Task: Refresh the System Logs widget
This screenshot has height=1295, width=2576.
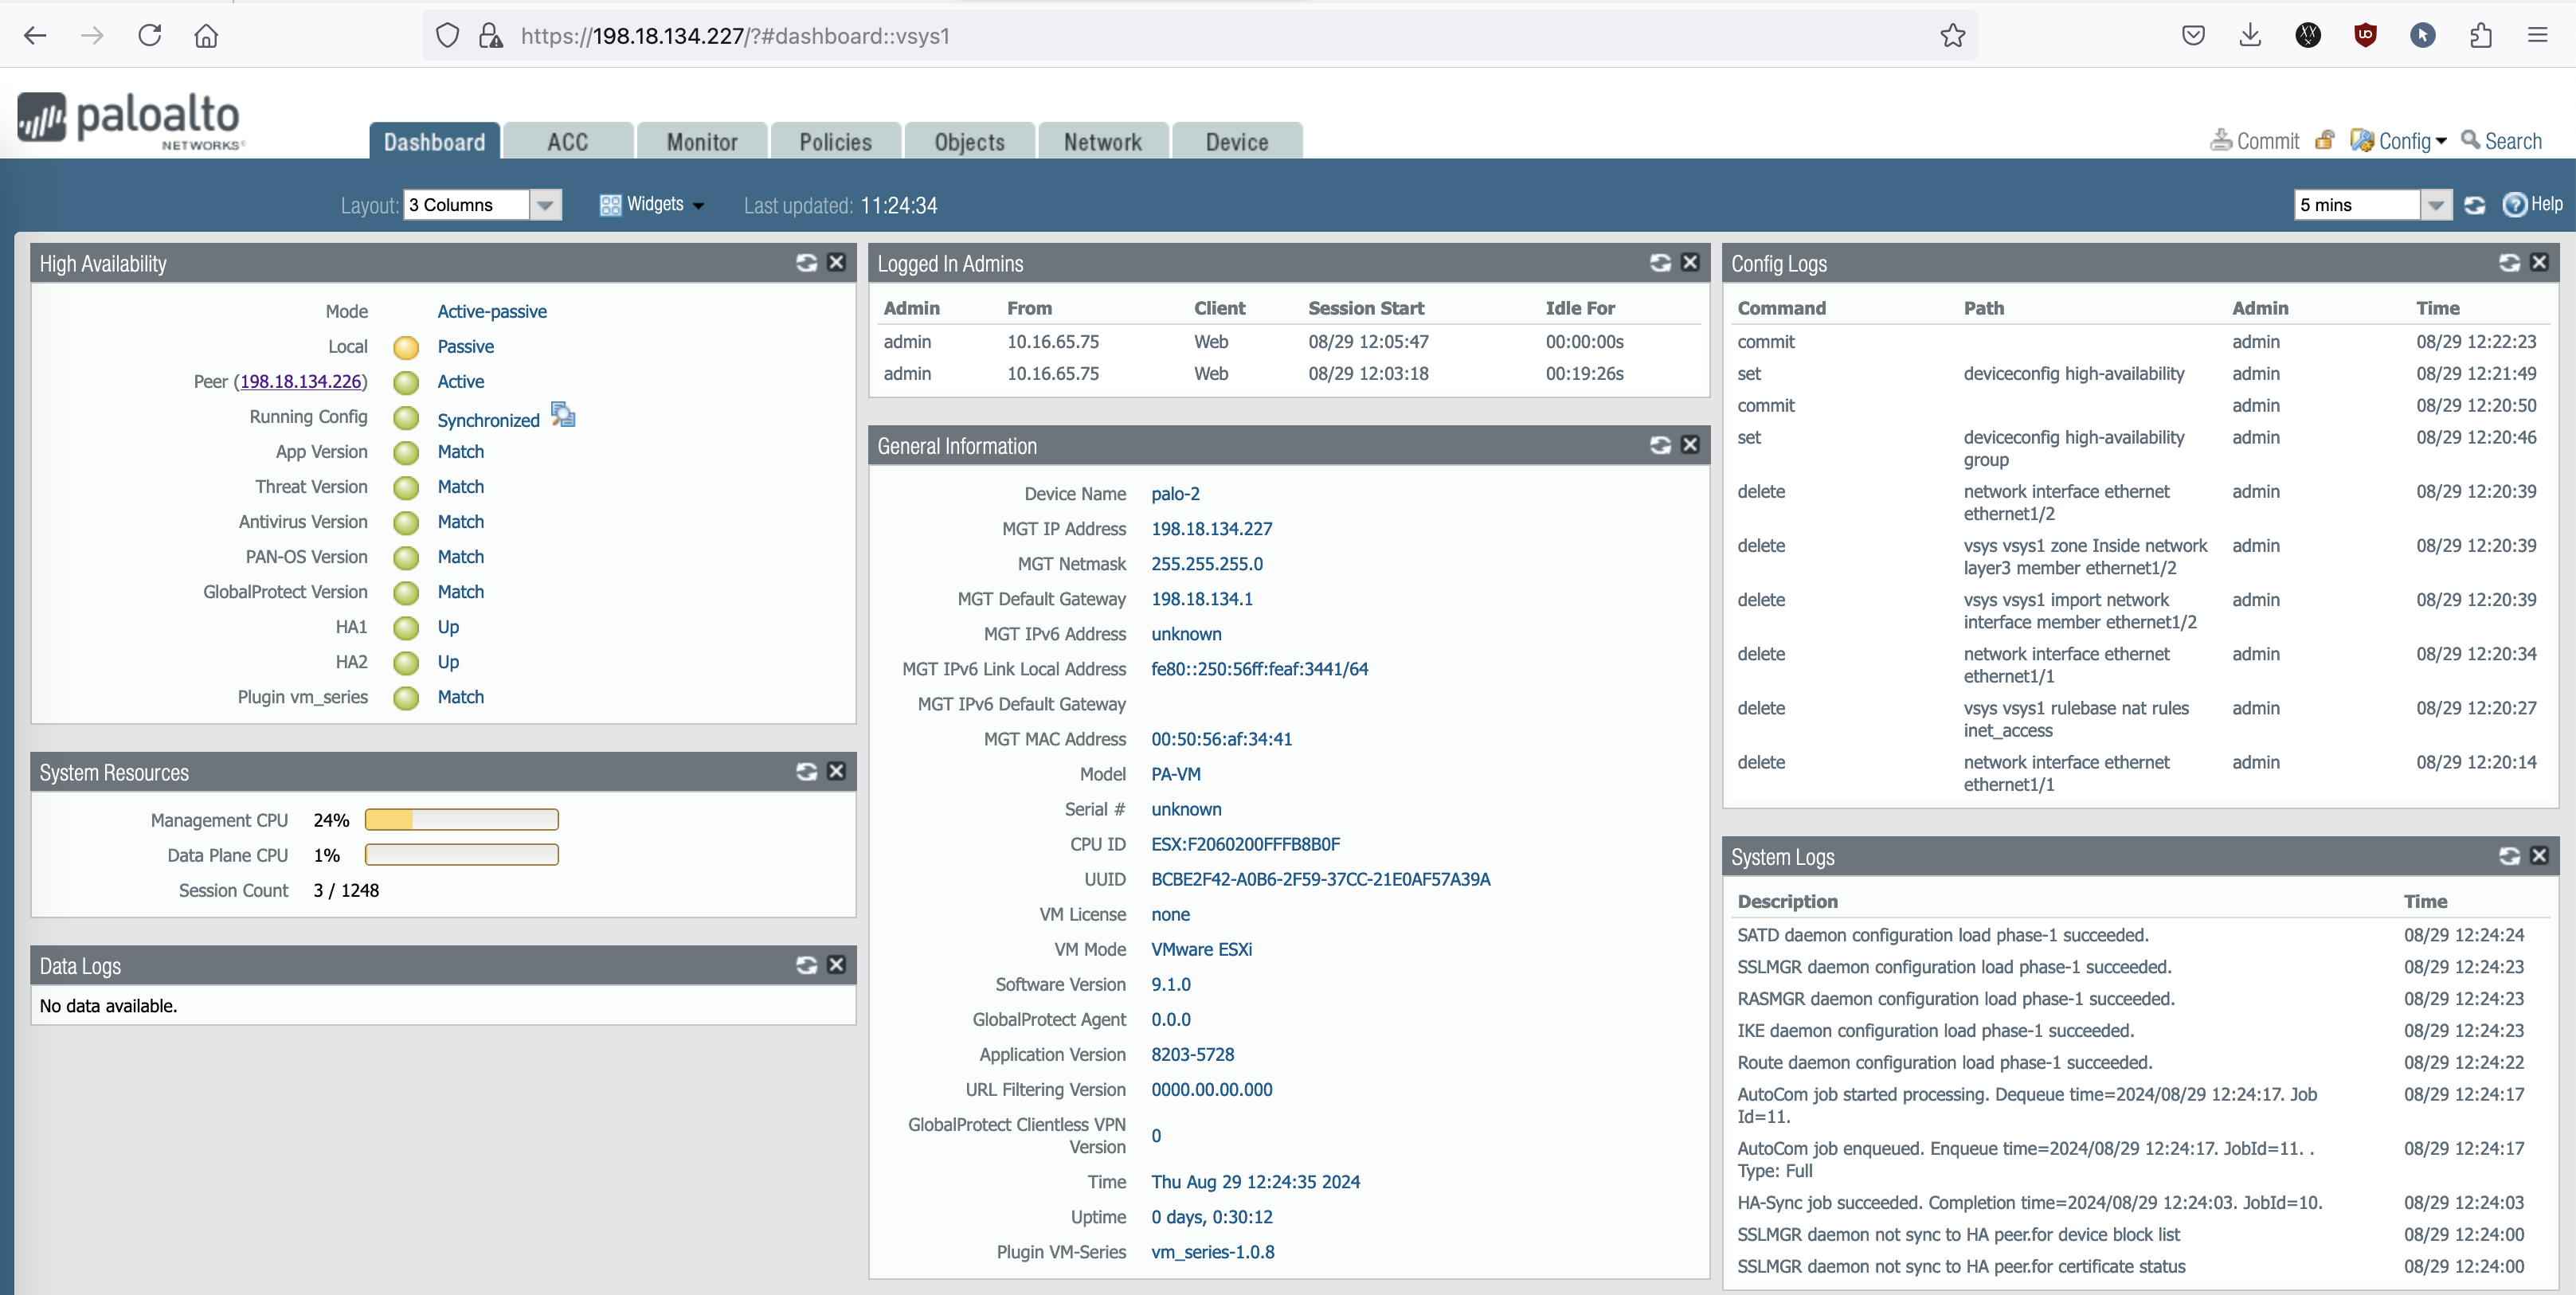Action: pos(2509,856)
